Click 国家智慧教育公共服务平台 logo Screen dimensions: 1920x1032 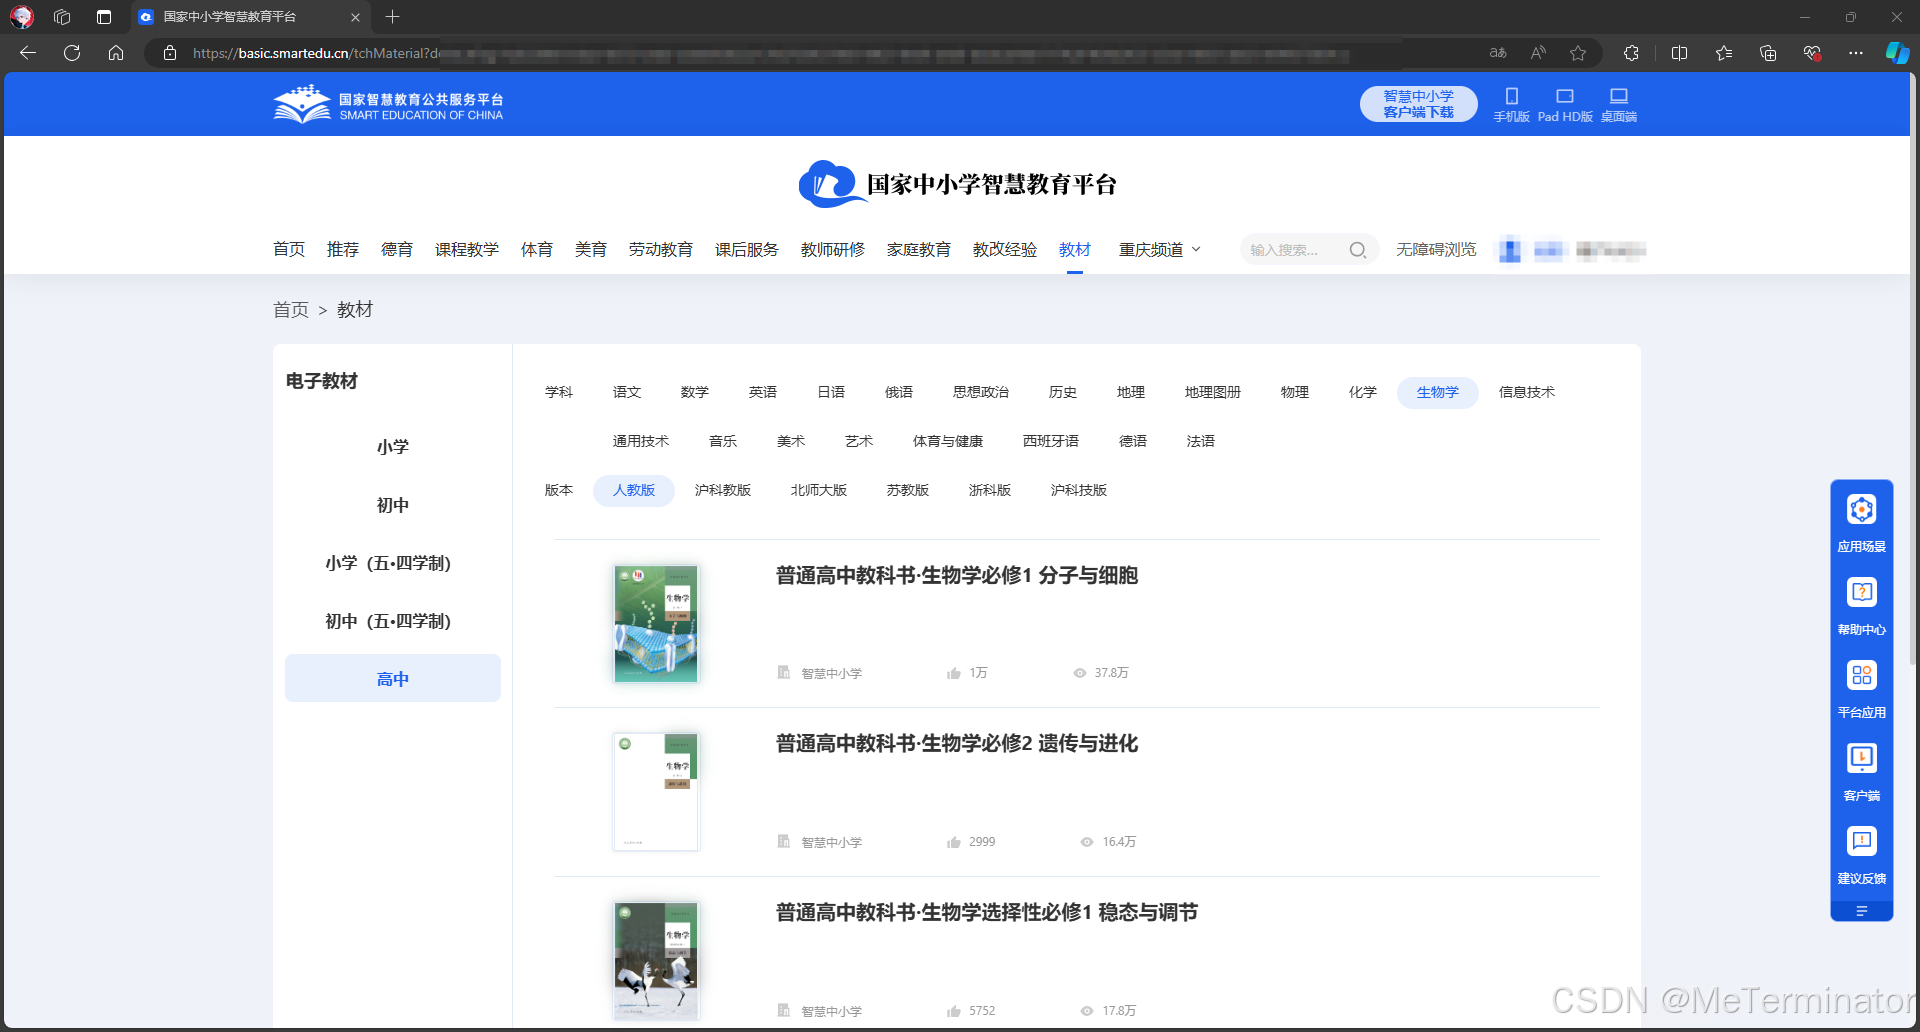(388, 104)
